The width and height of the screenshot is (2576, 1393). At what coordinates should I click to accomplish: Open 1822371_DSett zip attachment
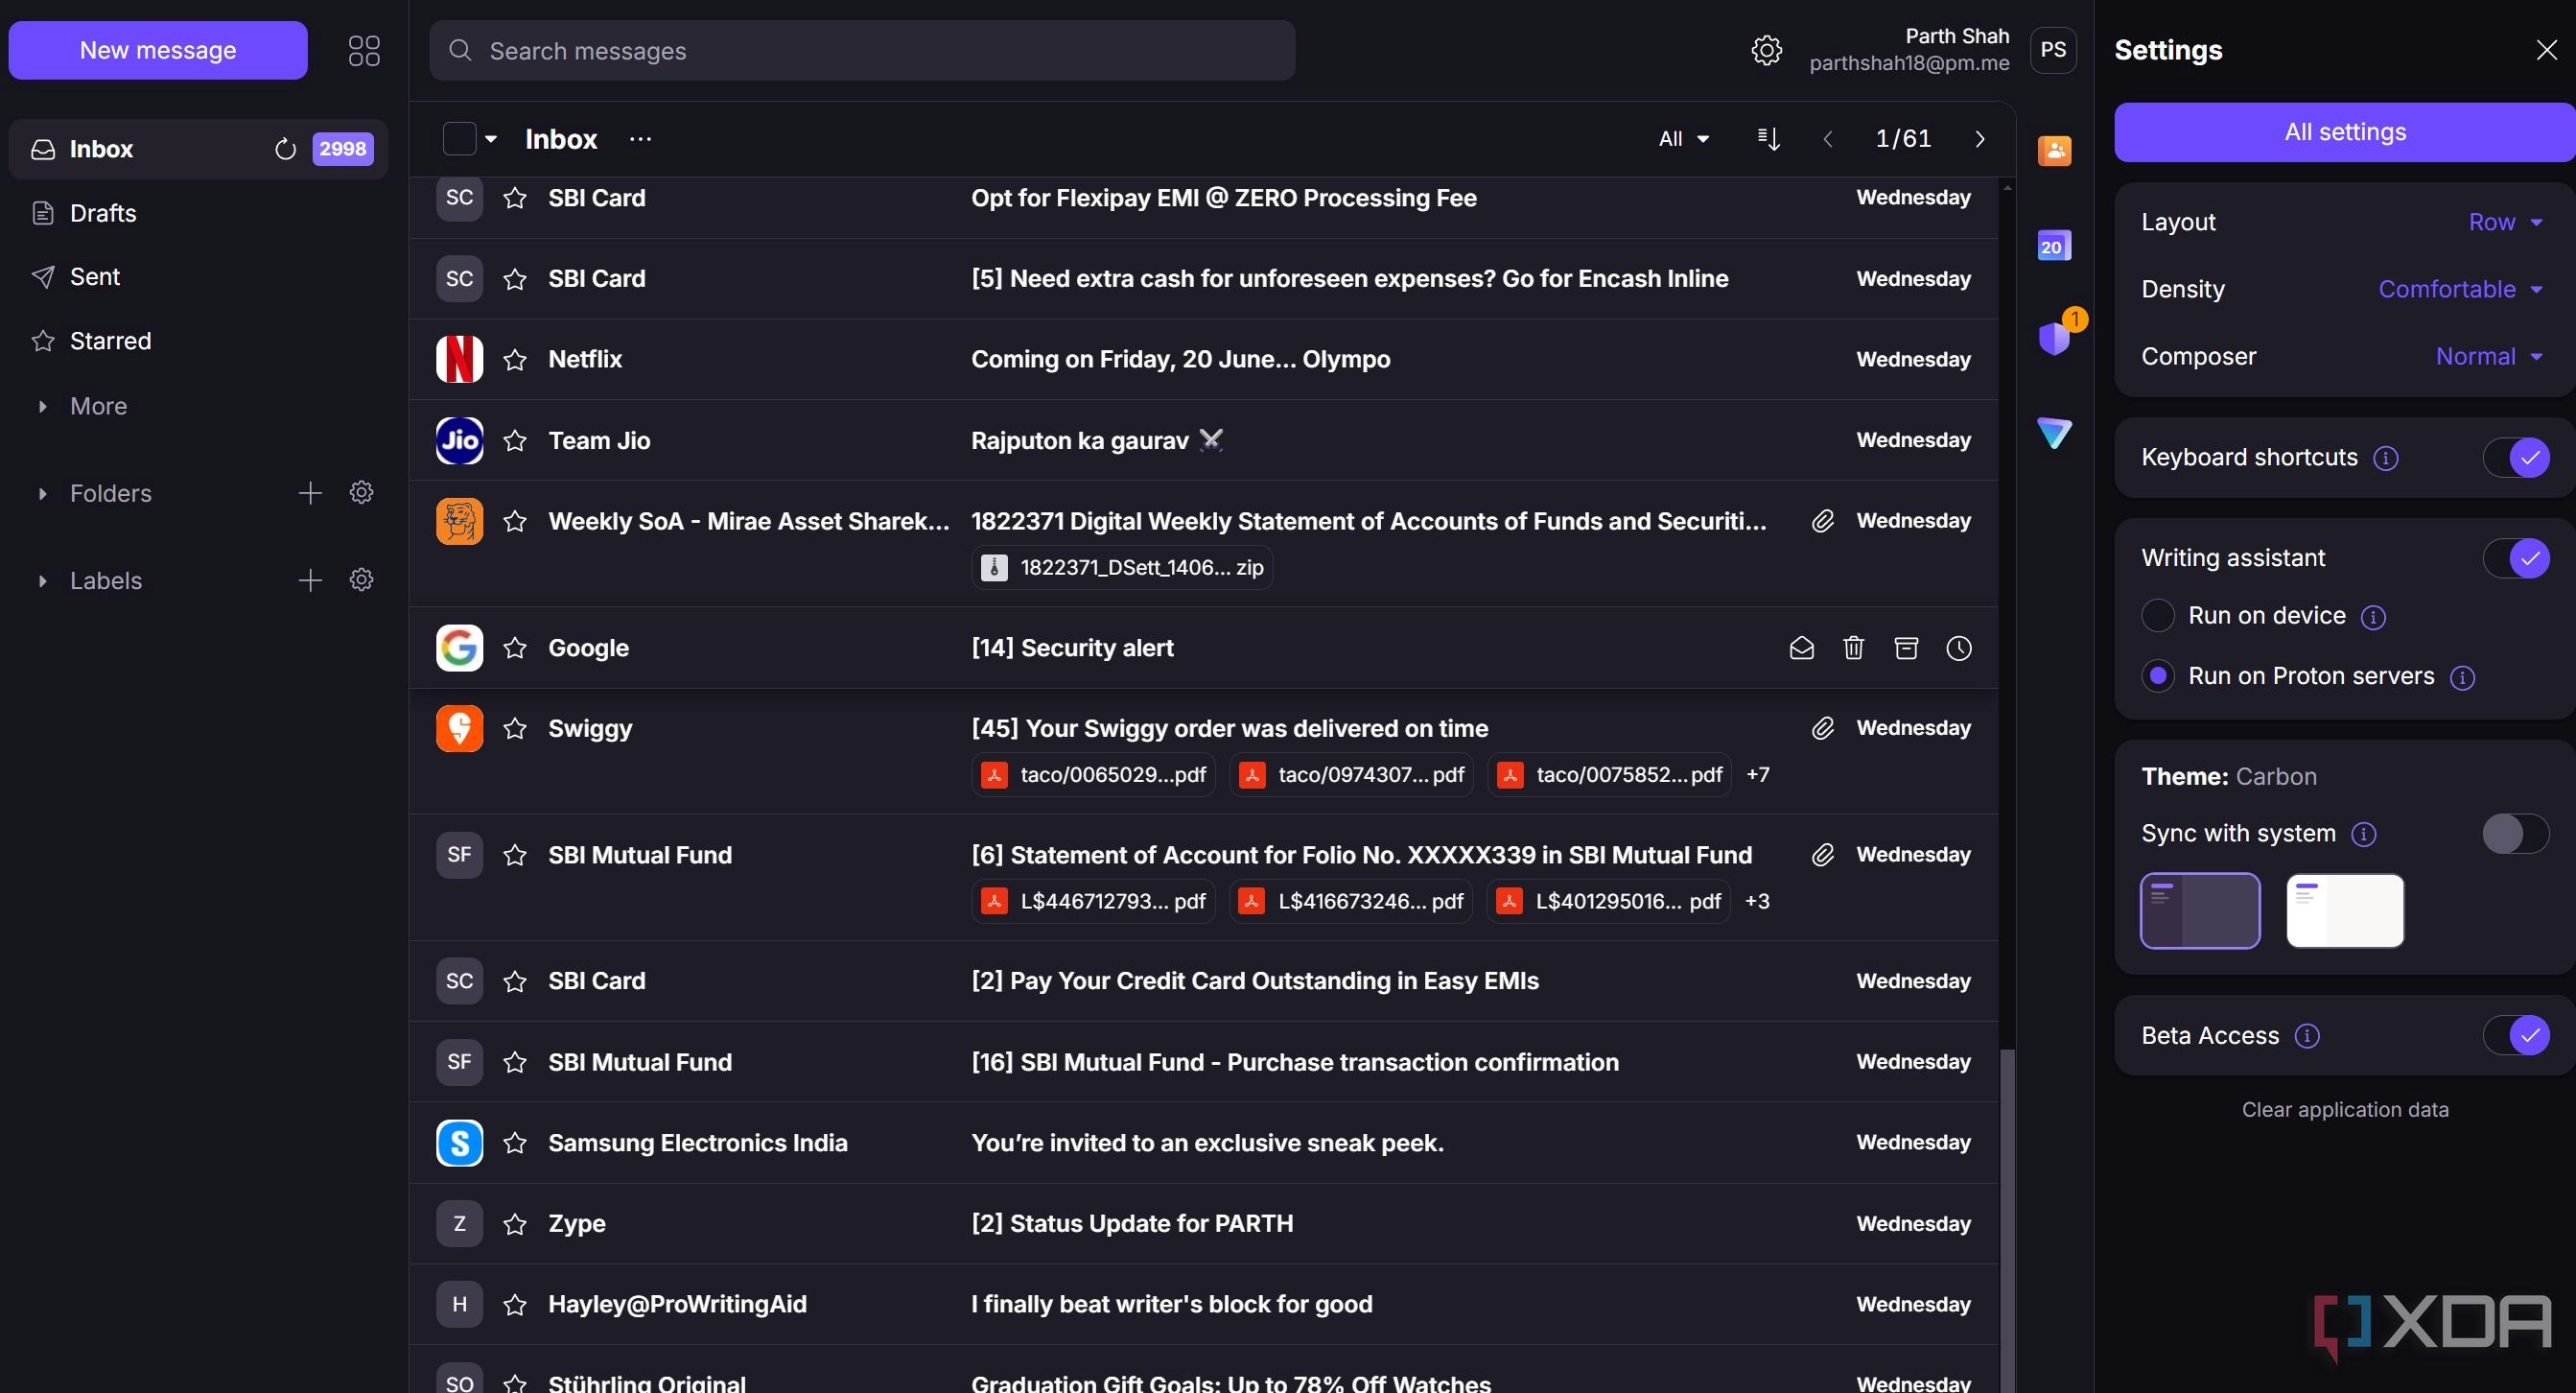pos(1121,568)
